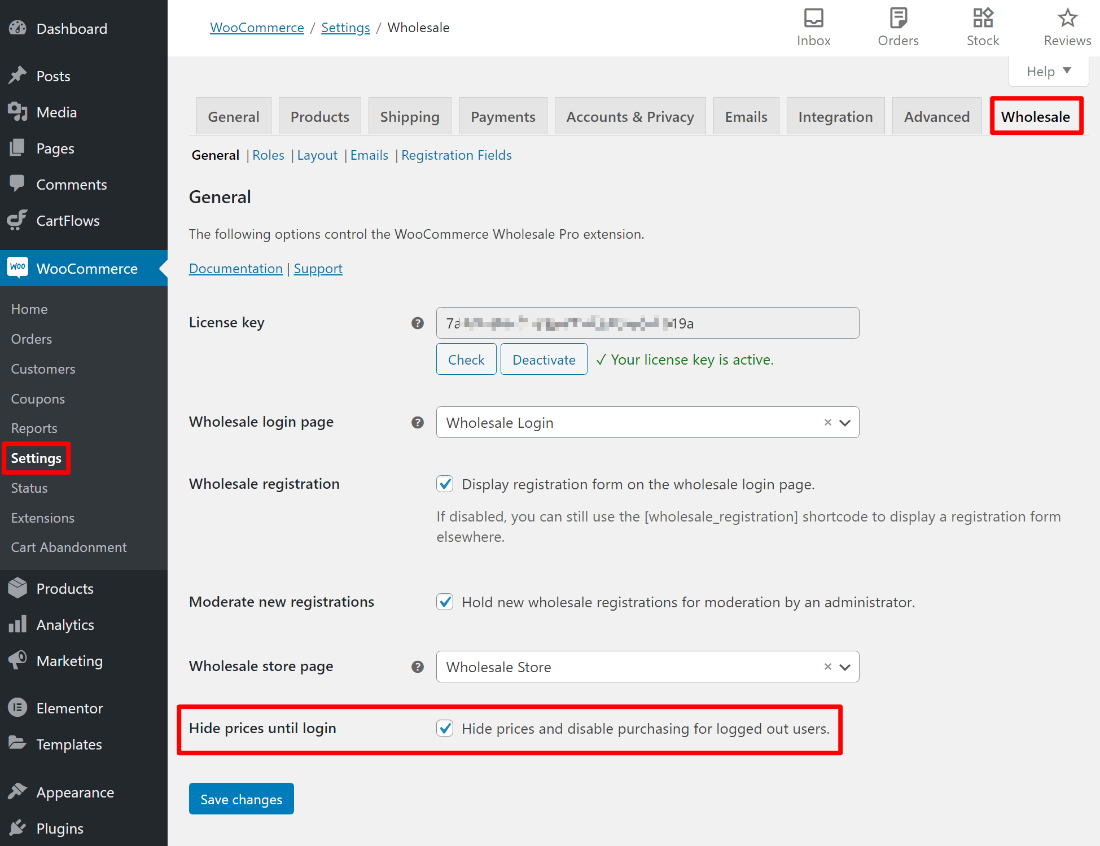Screen dimensions: 1100x846
Task: Open Reports in WooCommerce submenu
Action: pos(34,428)
